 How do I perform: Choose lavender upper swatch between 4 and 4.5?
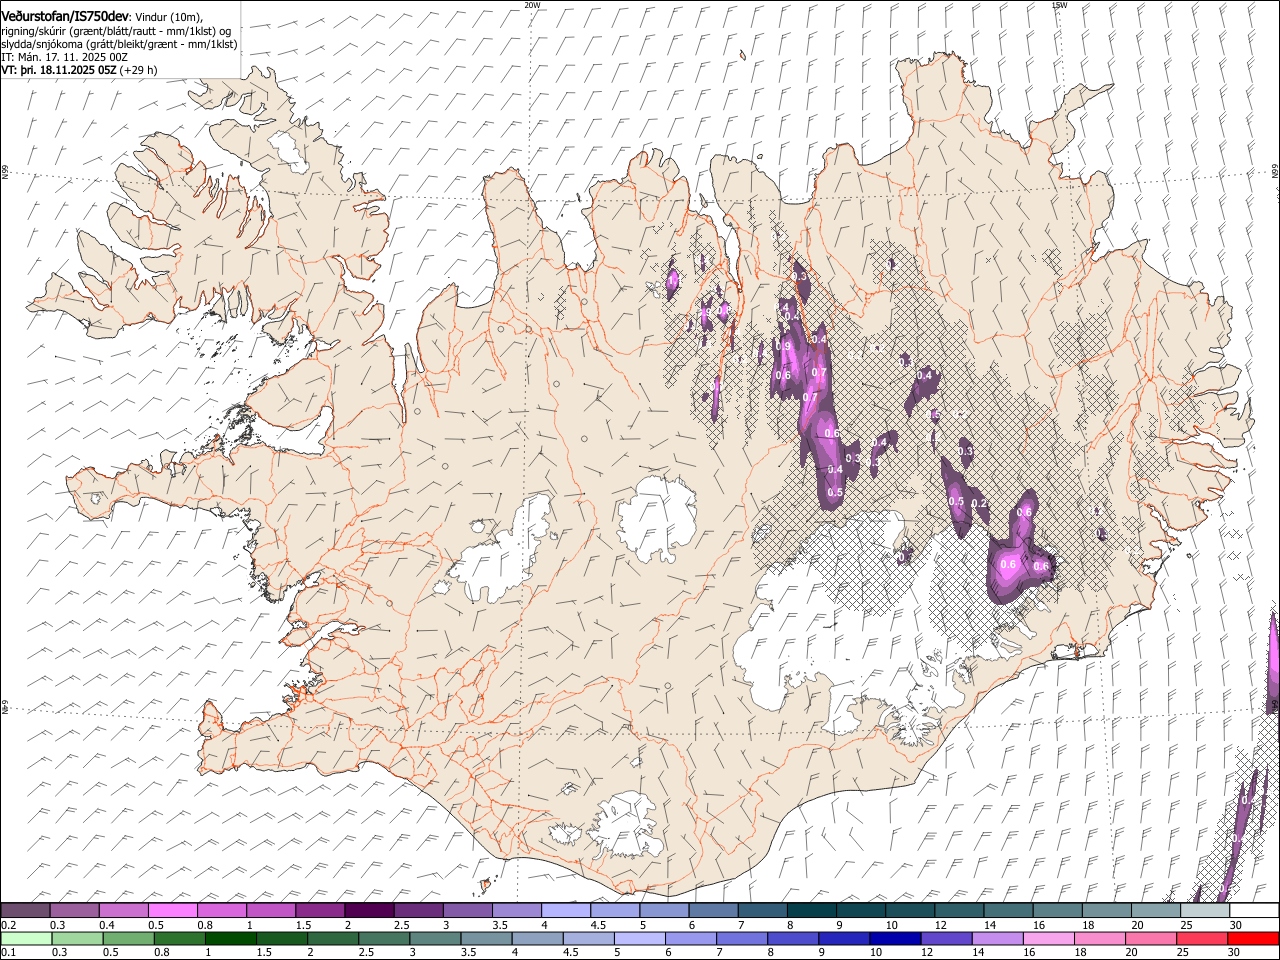pyautogui.click(x=566, y=911)
